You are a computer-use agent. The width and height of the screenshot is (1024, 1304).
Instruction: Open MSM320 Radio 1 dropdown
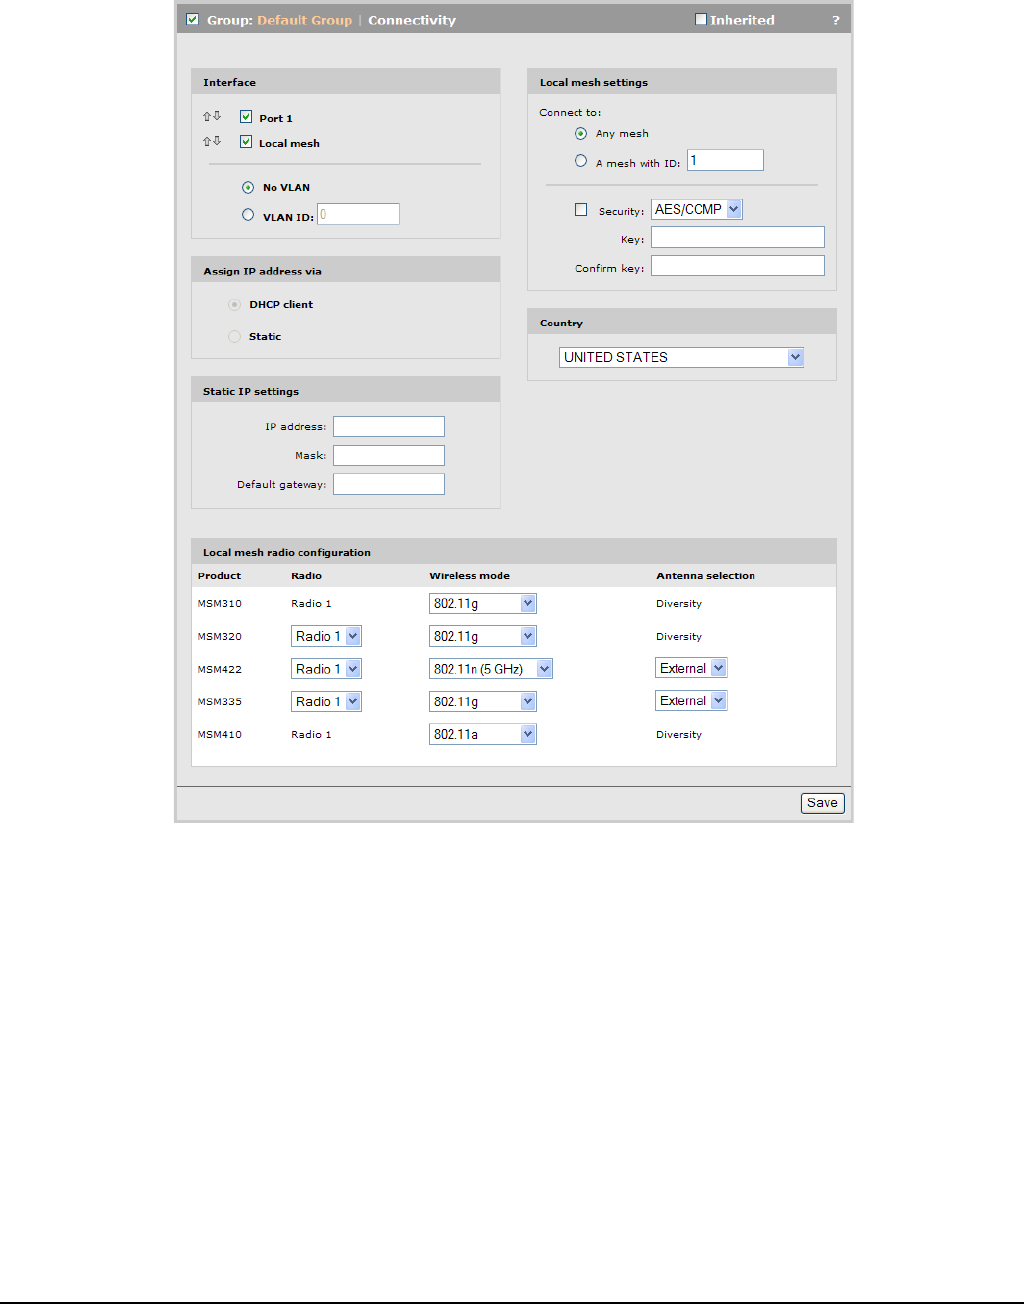[x=327, y=636]
